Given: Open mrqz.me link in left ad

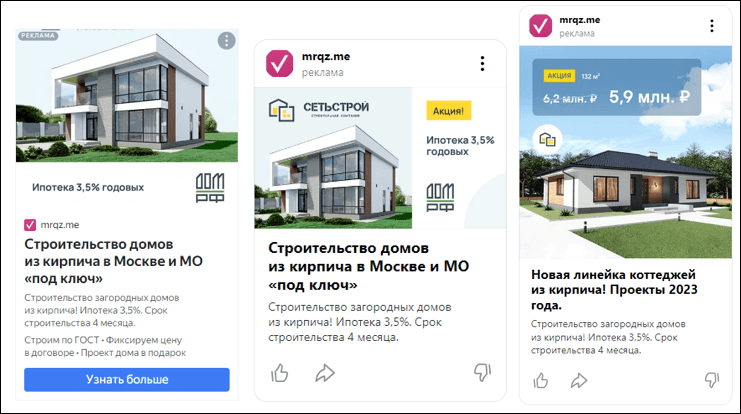Looking at the screenshot, I should pos(60,225).
